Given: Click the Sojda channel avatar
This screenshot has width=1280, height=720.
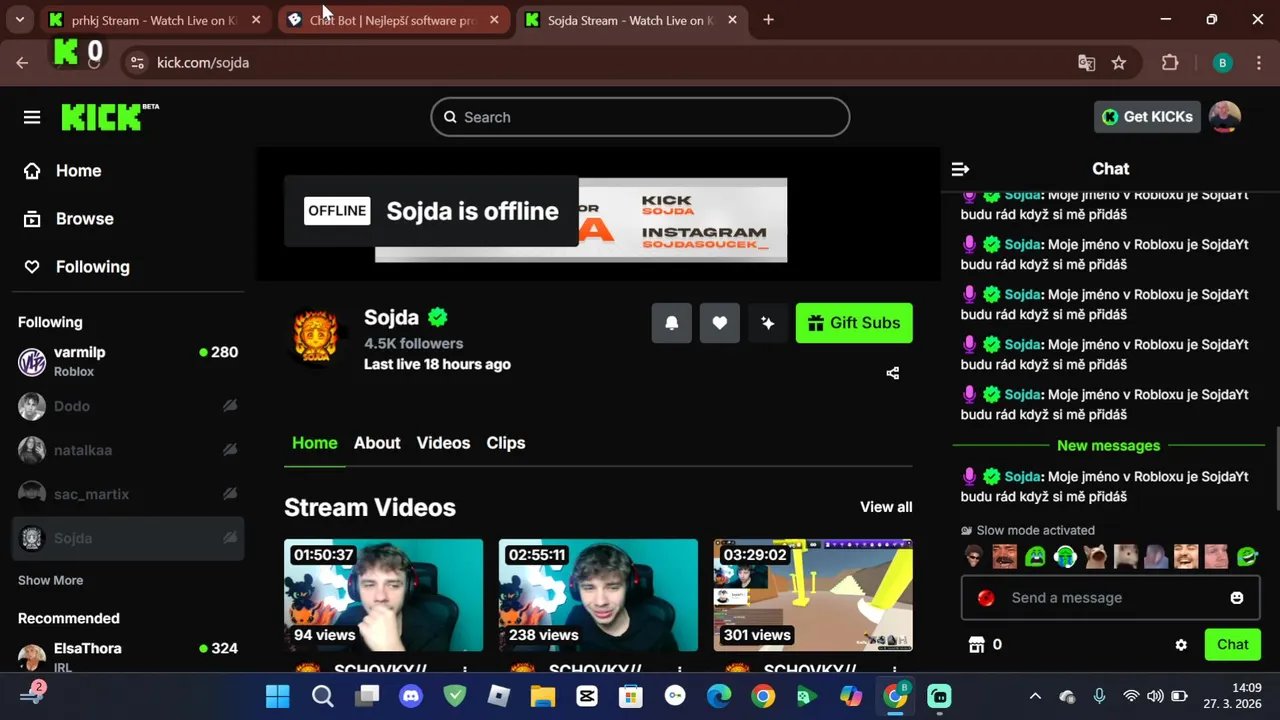Looking at the screenshot, I should (316, 335).
